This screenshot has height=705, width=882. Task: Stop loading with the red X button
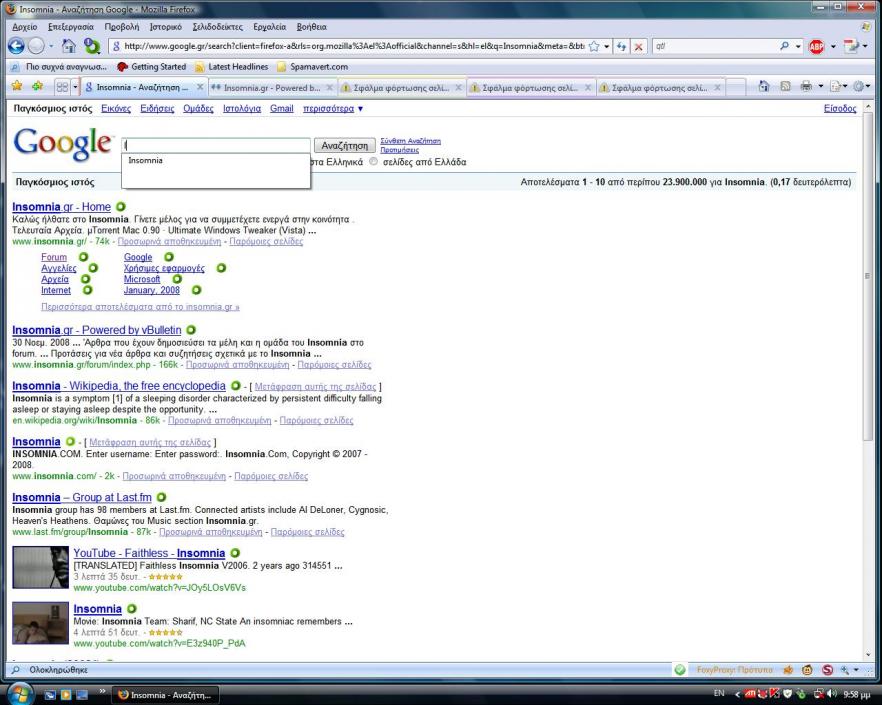[638, 47]
